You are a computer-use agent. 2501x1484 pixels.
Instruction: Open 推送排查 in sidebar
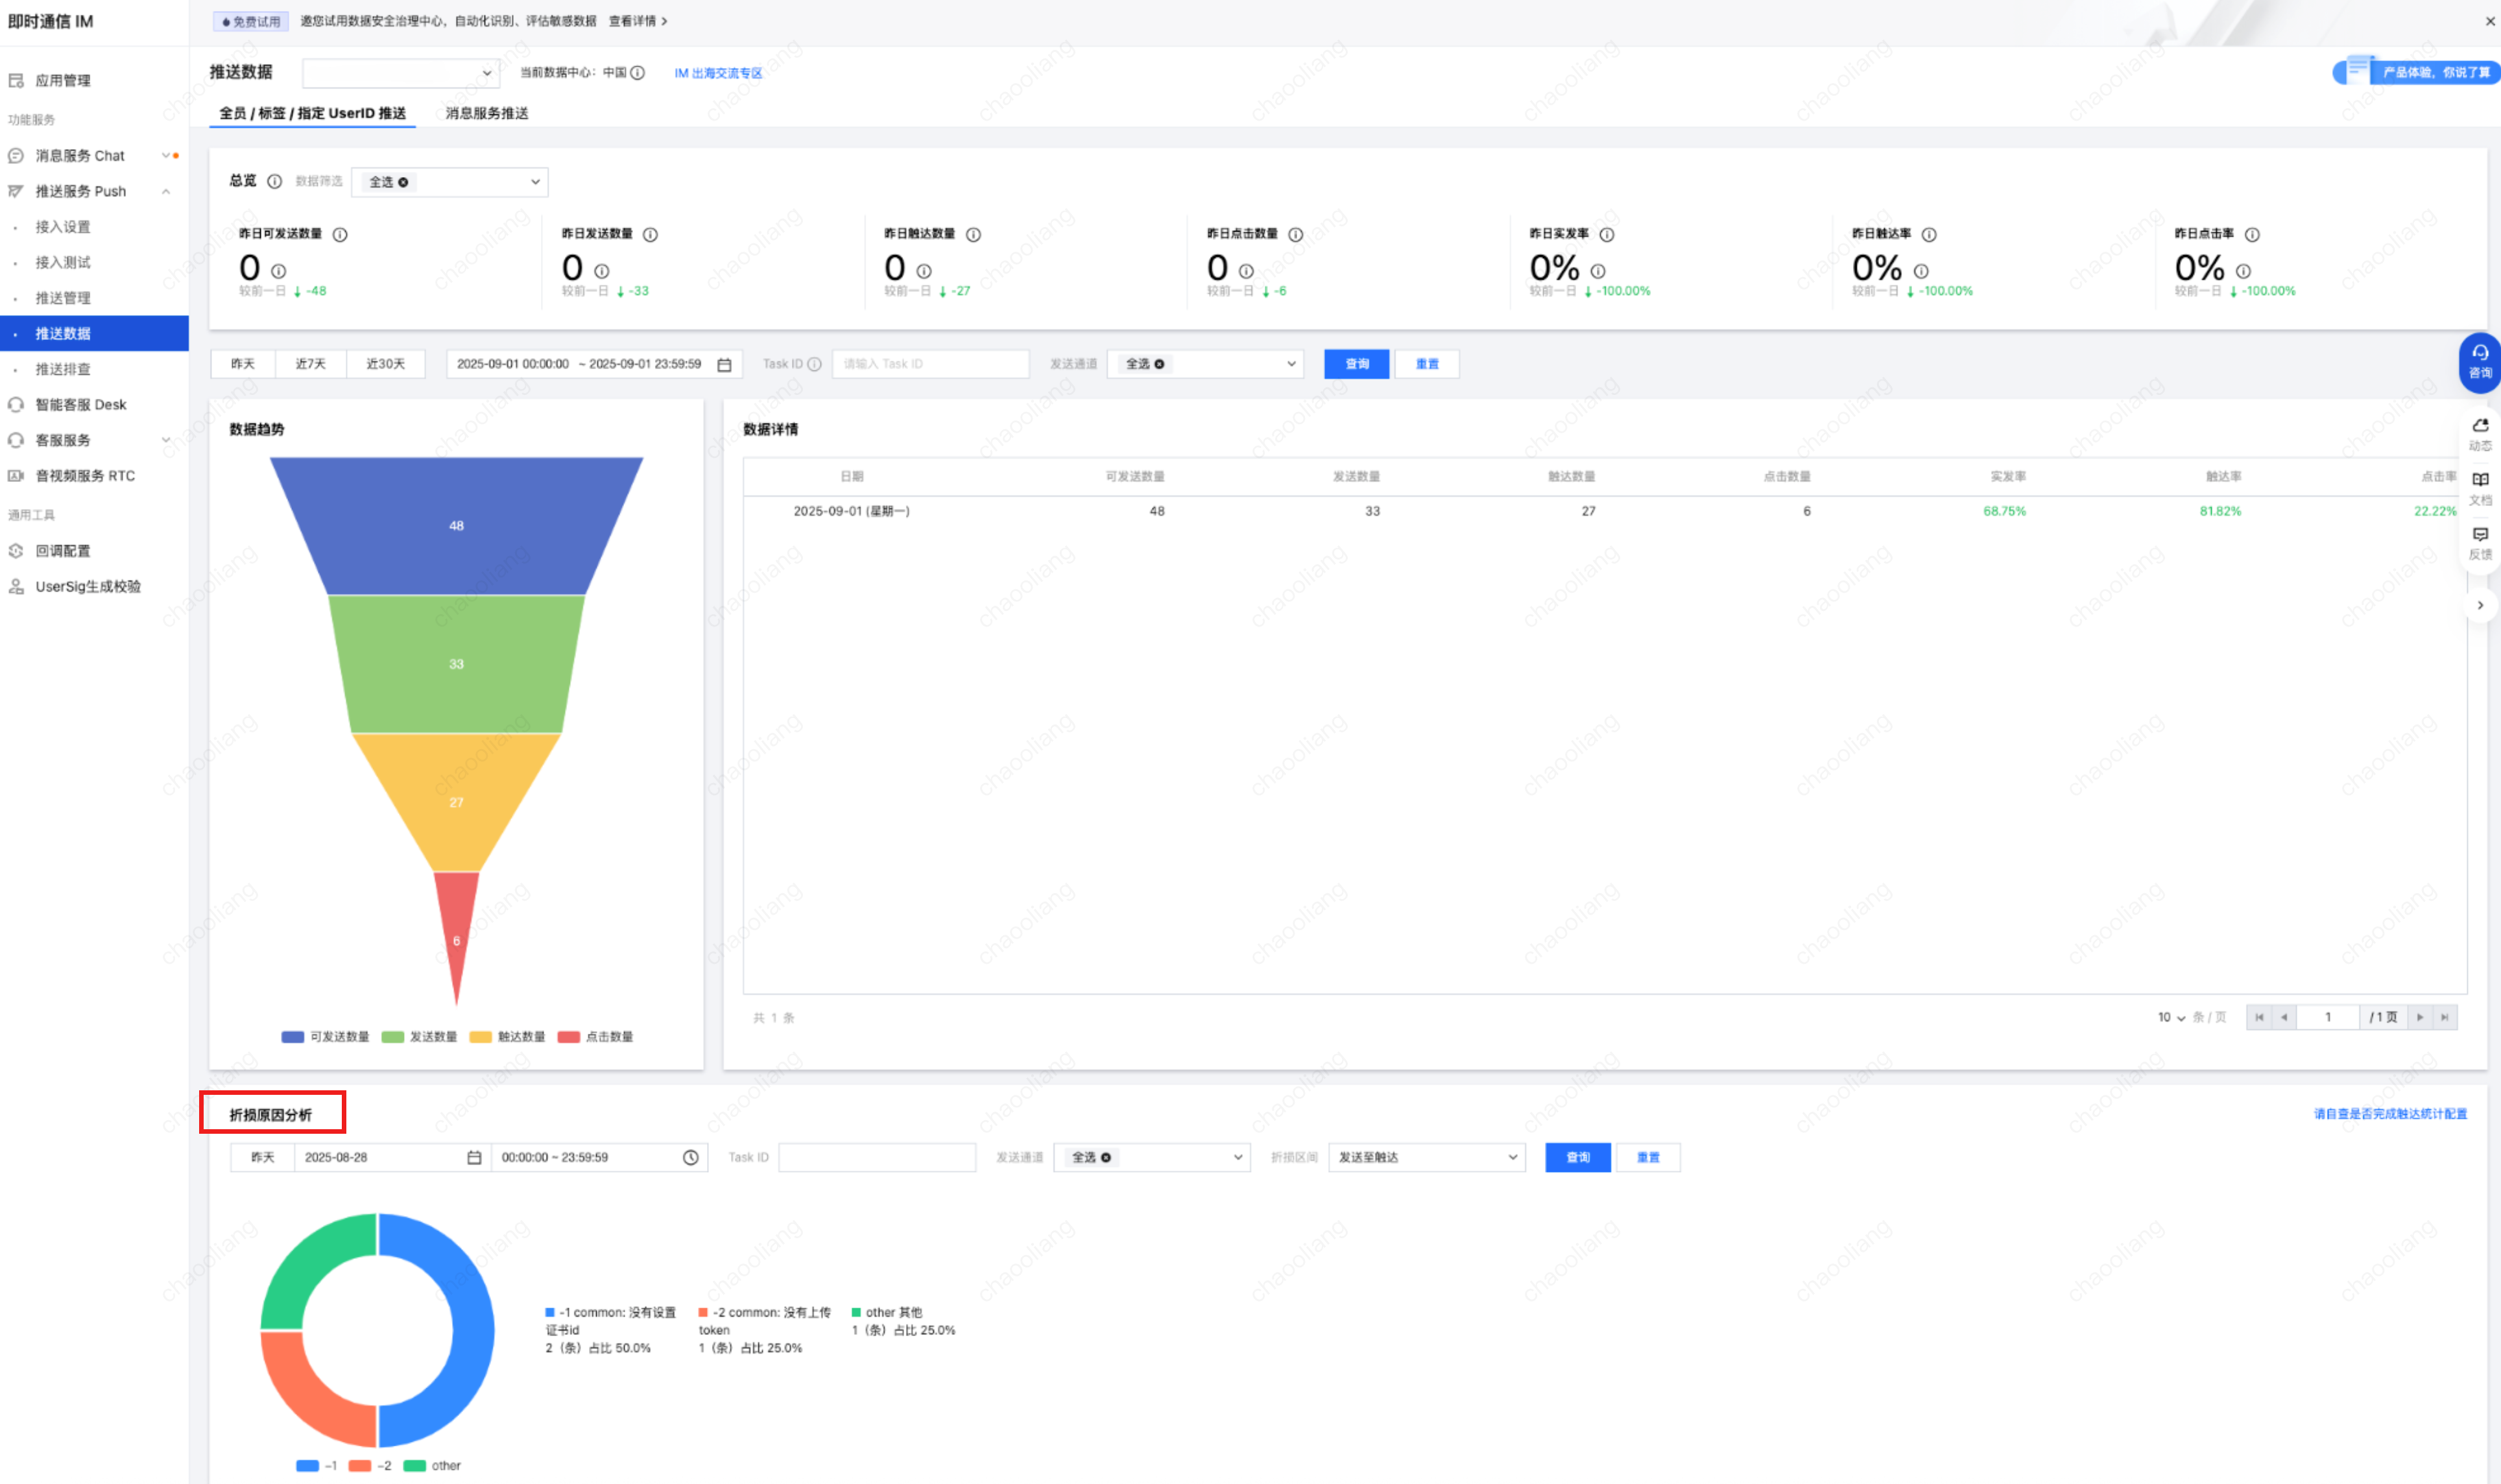point(63,370)
